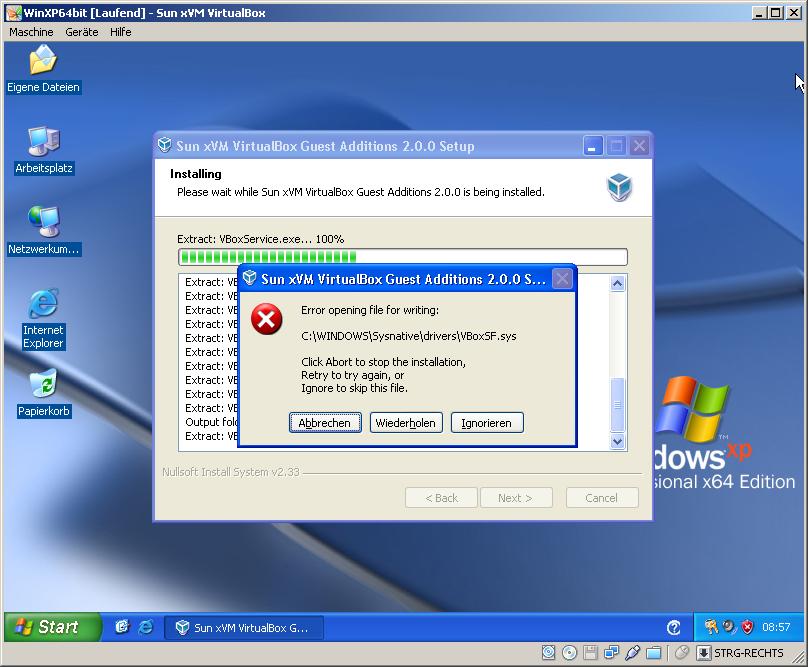Click the VirtualBox icon in the error dialog title bar
Screen dimensions: 808x667
point(249,278)
